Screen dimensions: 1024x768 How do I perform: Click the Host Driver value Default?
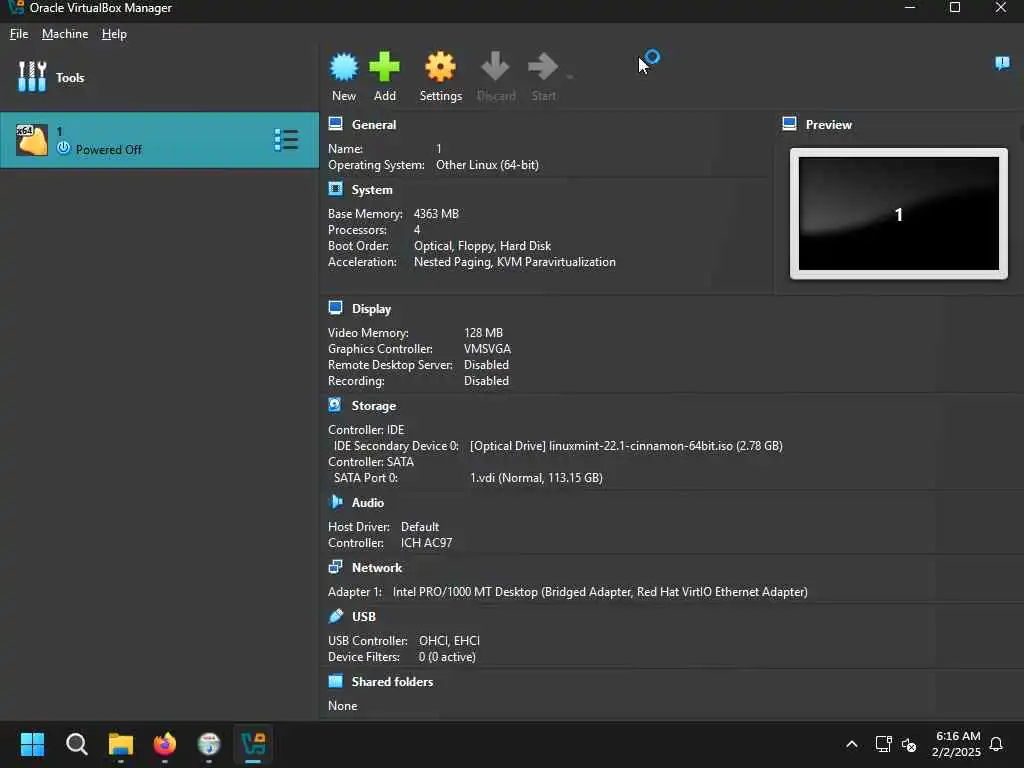[419, 527]
